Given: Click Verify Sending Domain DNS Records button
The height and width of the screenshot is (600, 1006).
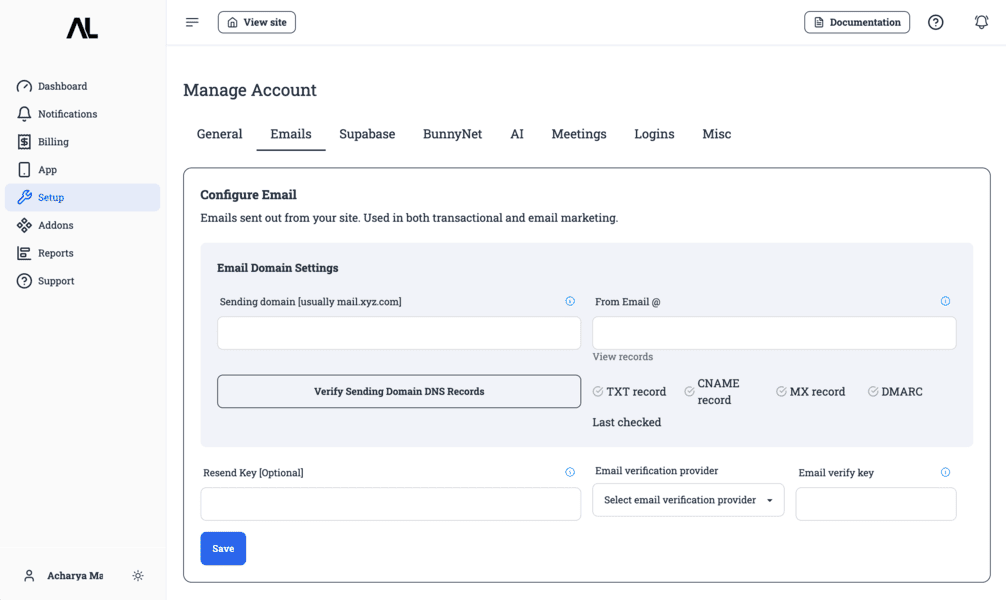Looking at the screenshot, I should 399,392.
